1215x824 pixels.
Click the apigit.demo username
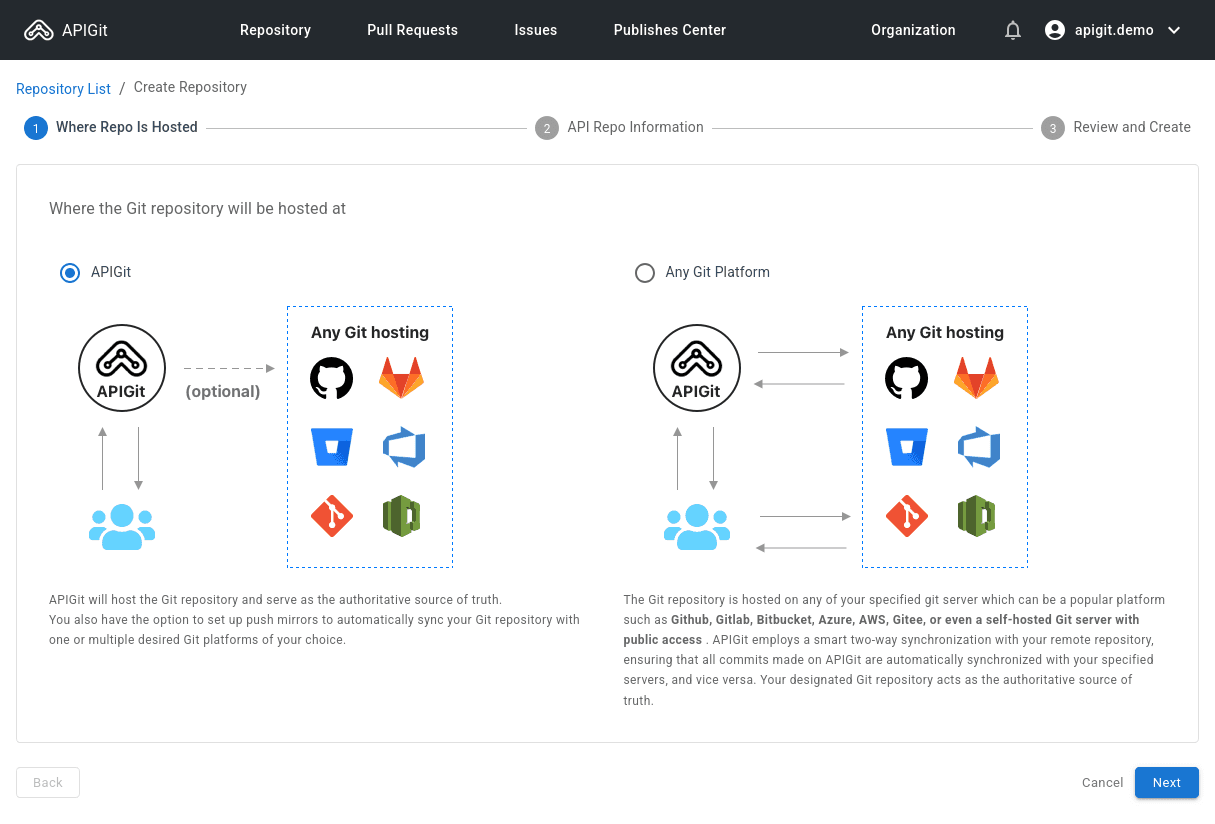click(x=1114, y=30)
